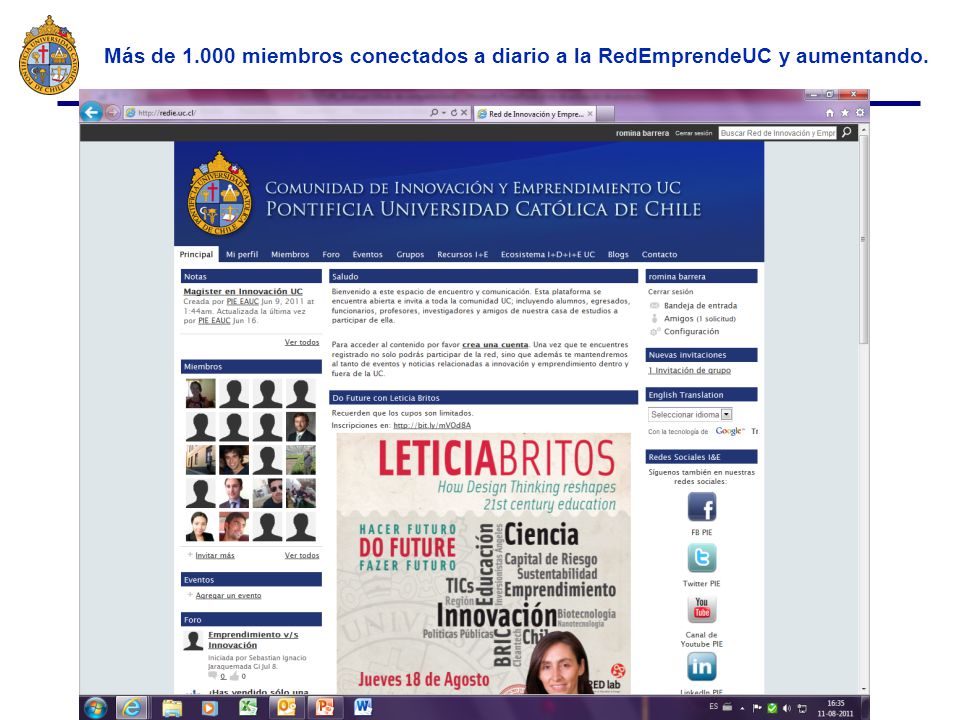Open the YouTube channel icon
Viewport: 960px width, 720px height.
pyautogui.click(x=702, y=609)
